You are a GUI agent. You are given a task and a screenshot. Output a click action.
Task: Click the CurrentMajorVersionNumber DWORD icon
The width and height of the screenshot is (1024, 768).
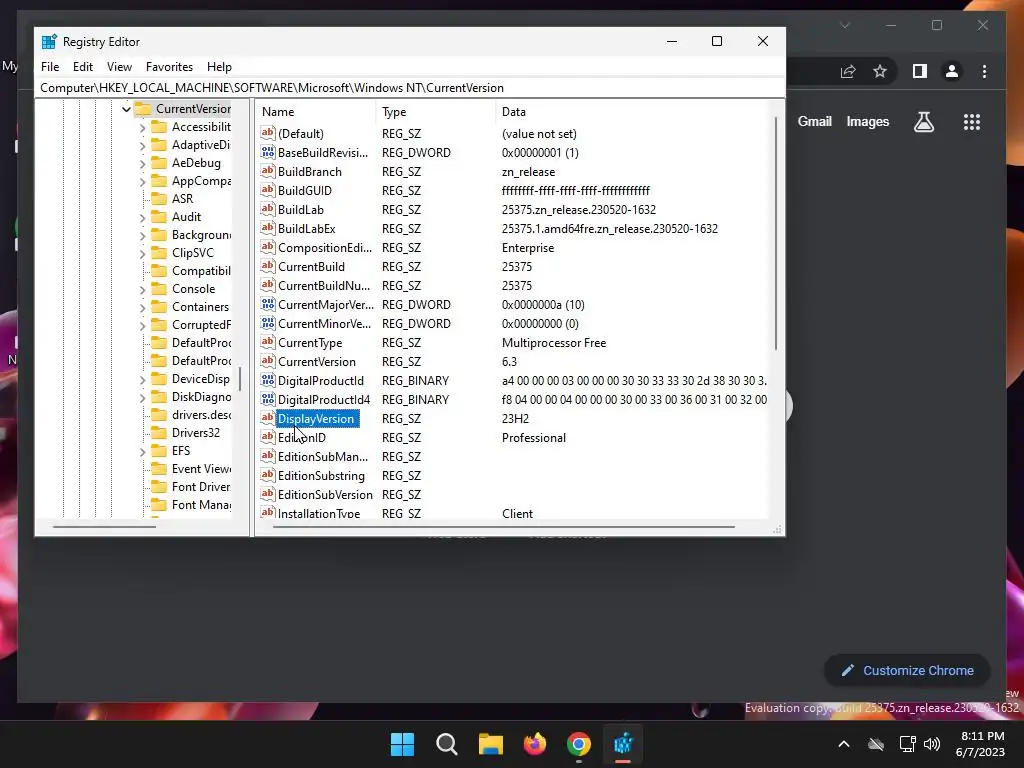click(x=268, y=304)
